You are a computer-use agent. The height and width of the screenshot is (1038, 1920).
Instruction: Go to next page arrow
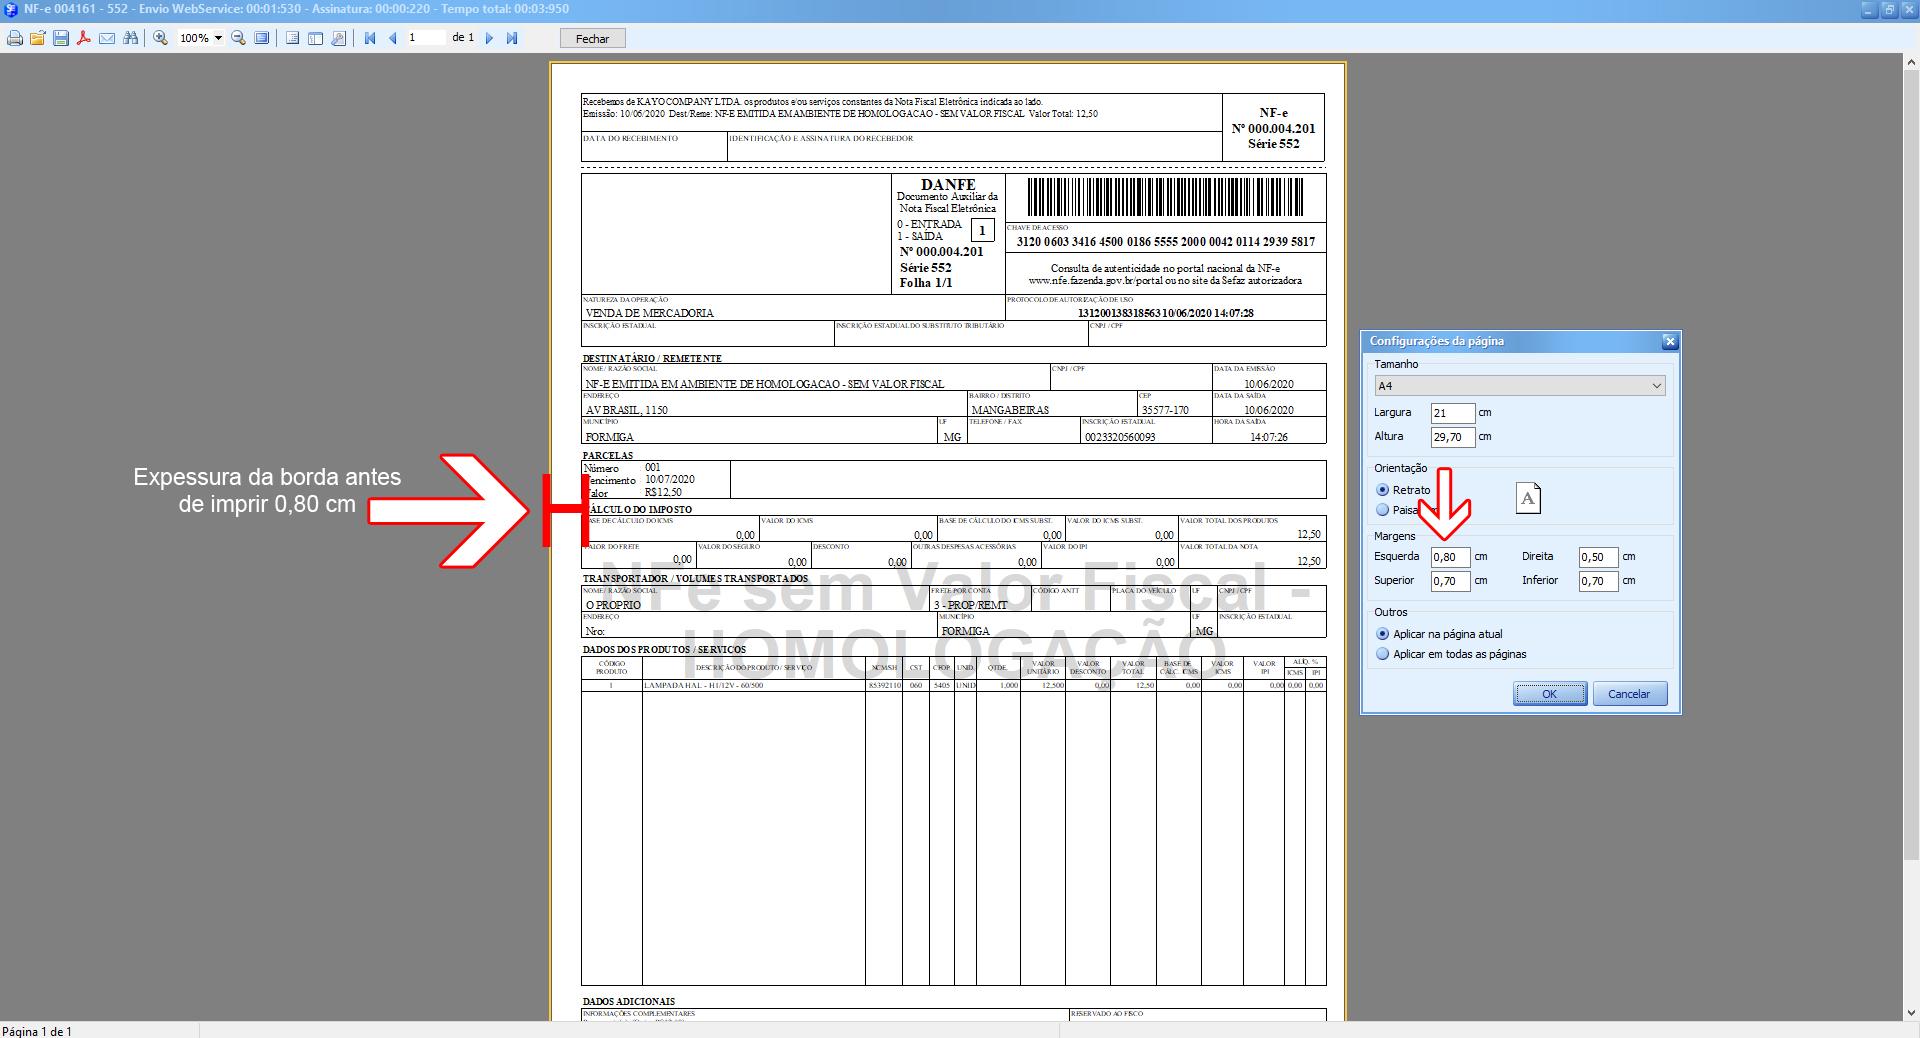click(489, 38)
